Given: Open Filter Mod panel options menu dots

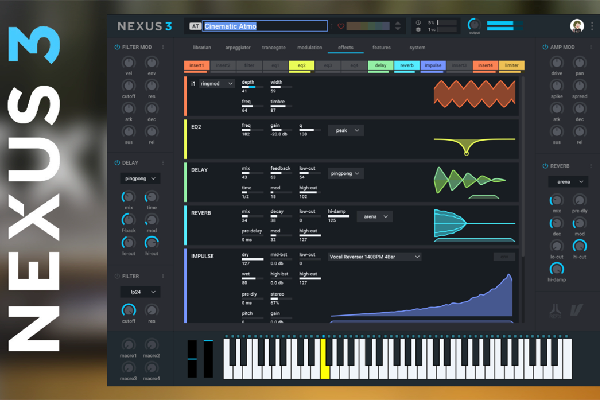Looking at the screenshot, I should [x=163, y=47].
